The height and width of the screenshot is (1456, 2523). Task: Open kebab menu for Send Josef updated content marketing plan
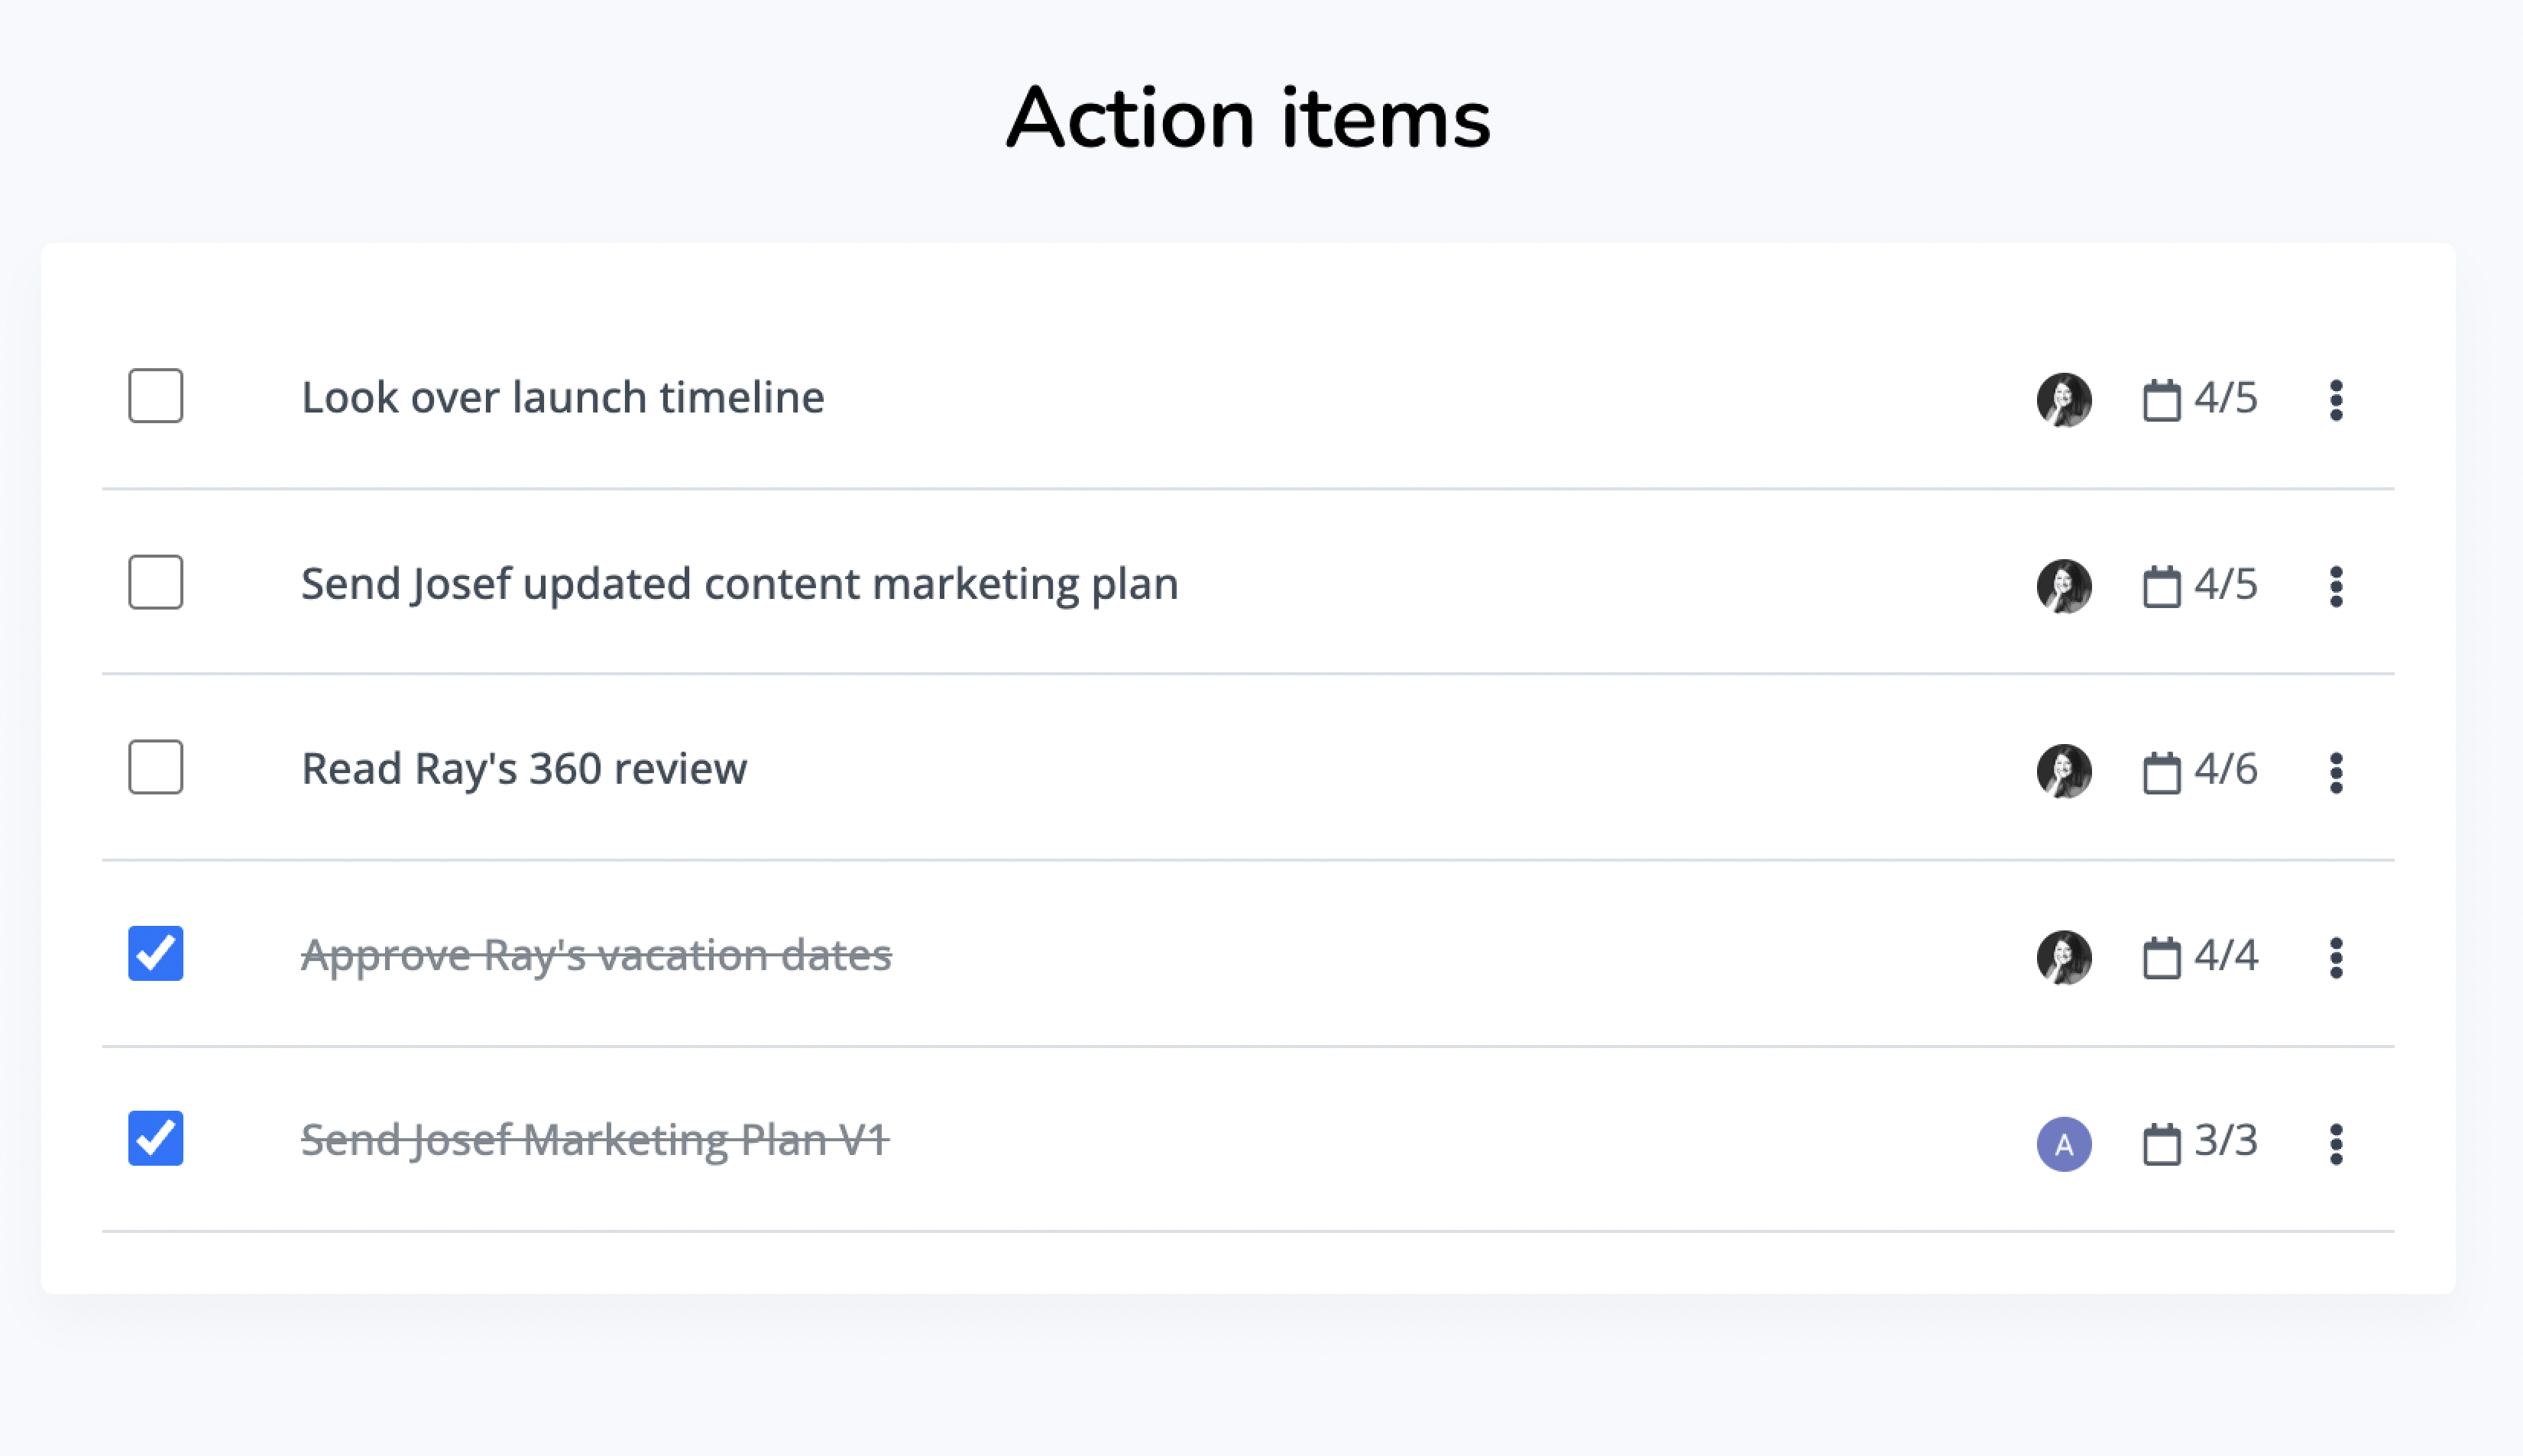pos(2335,586)
